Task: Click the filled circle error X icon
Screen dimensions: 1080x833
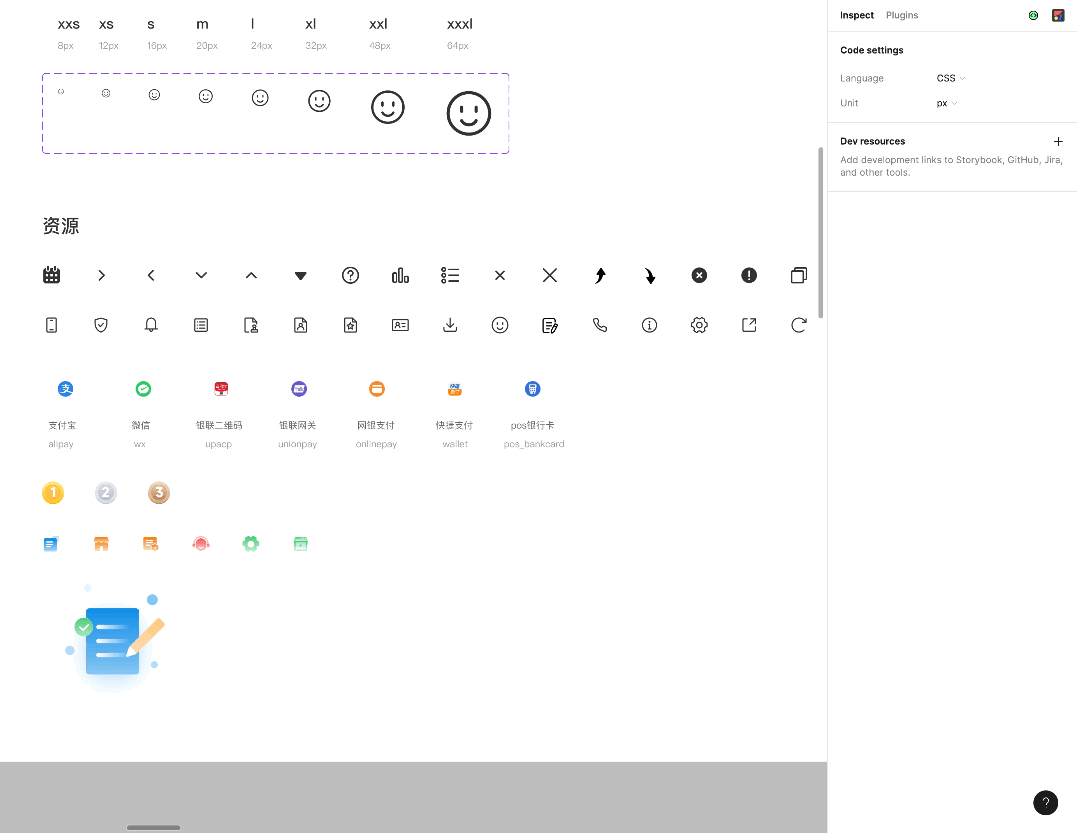Action: 699,276
